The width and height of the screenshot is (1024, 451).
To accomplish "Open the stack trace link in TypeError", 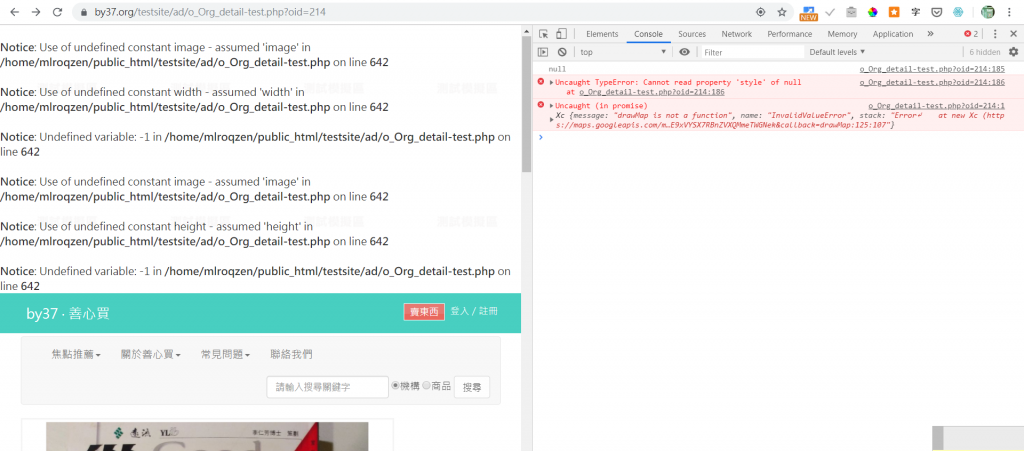I will tap(652, 92).
